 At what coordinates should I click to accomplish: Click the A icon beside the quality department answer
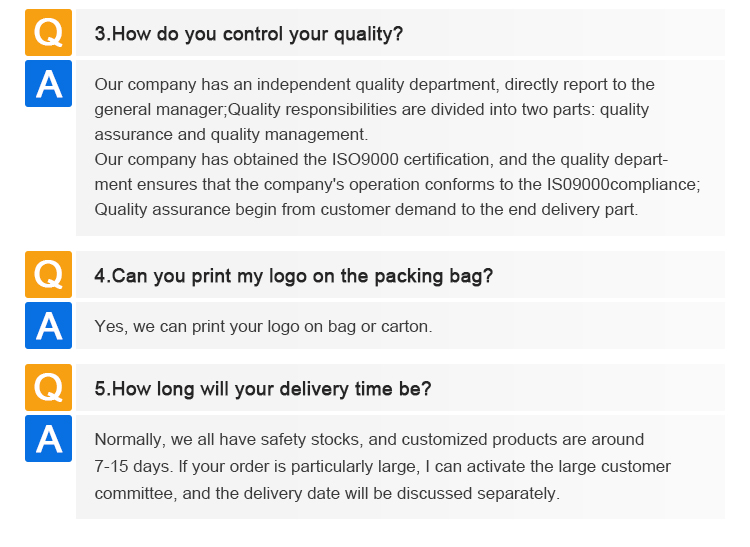coord(48,83)
